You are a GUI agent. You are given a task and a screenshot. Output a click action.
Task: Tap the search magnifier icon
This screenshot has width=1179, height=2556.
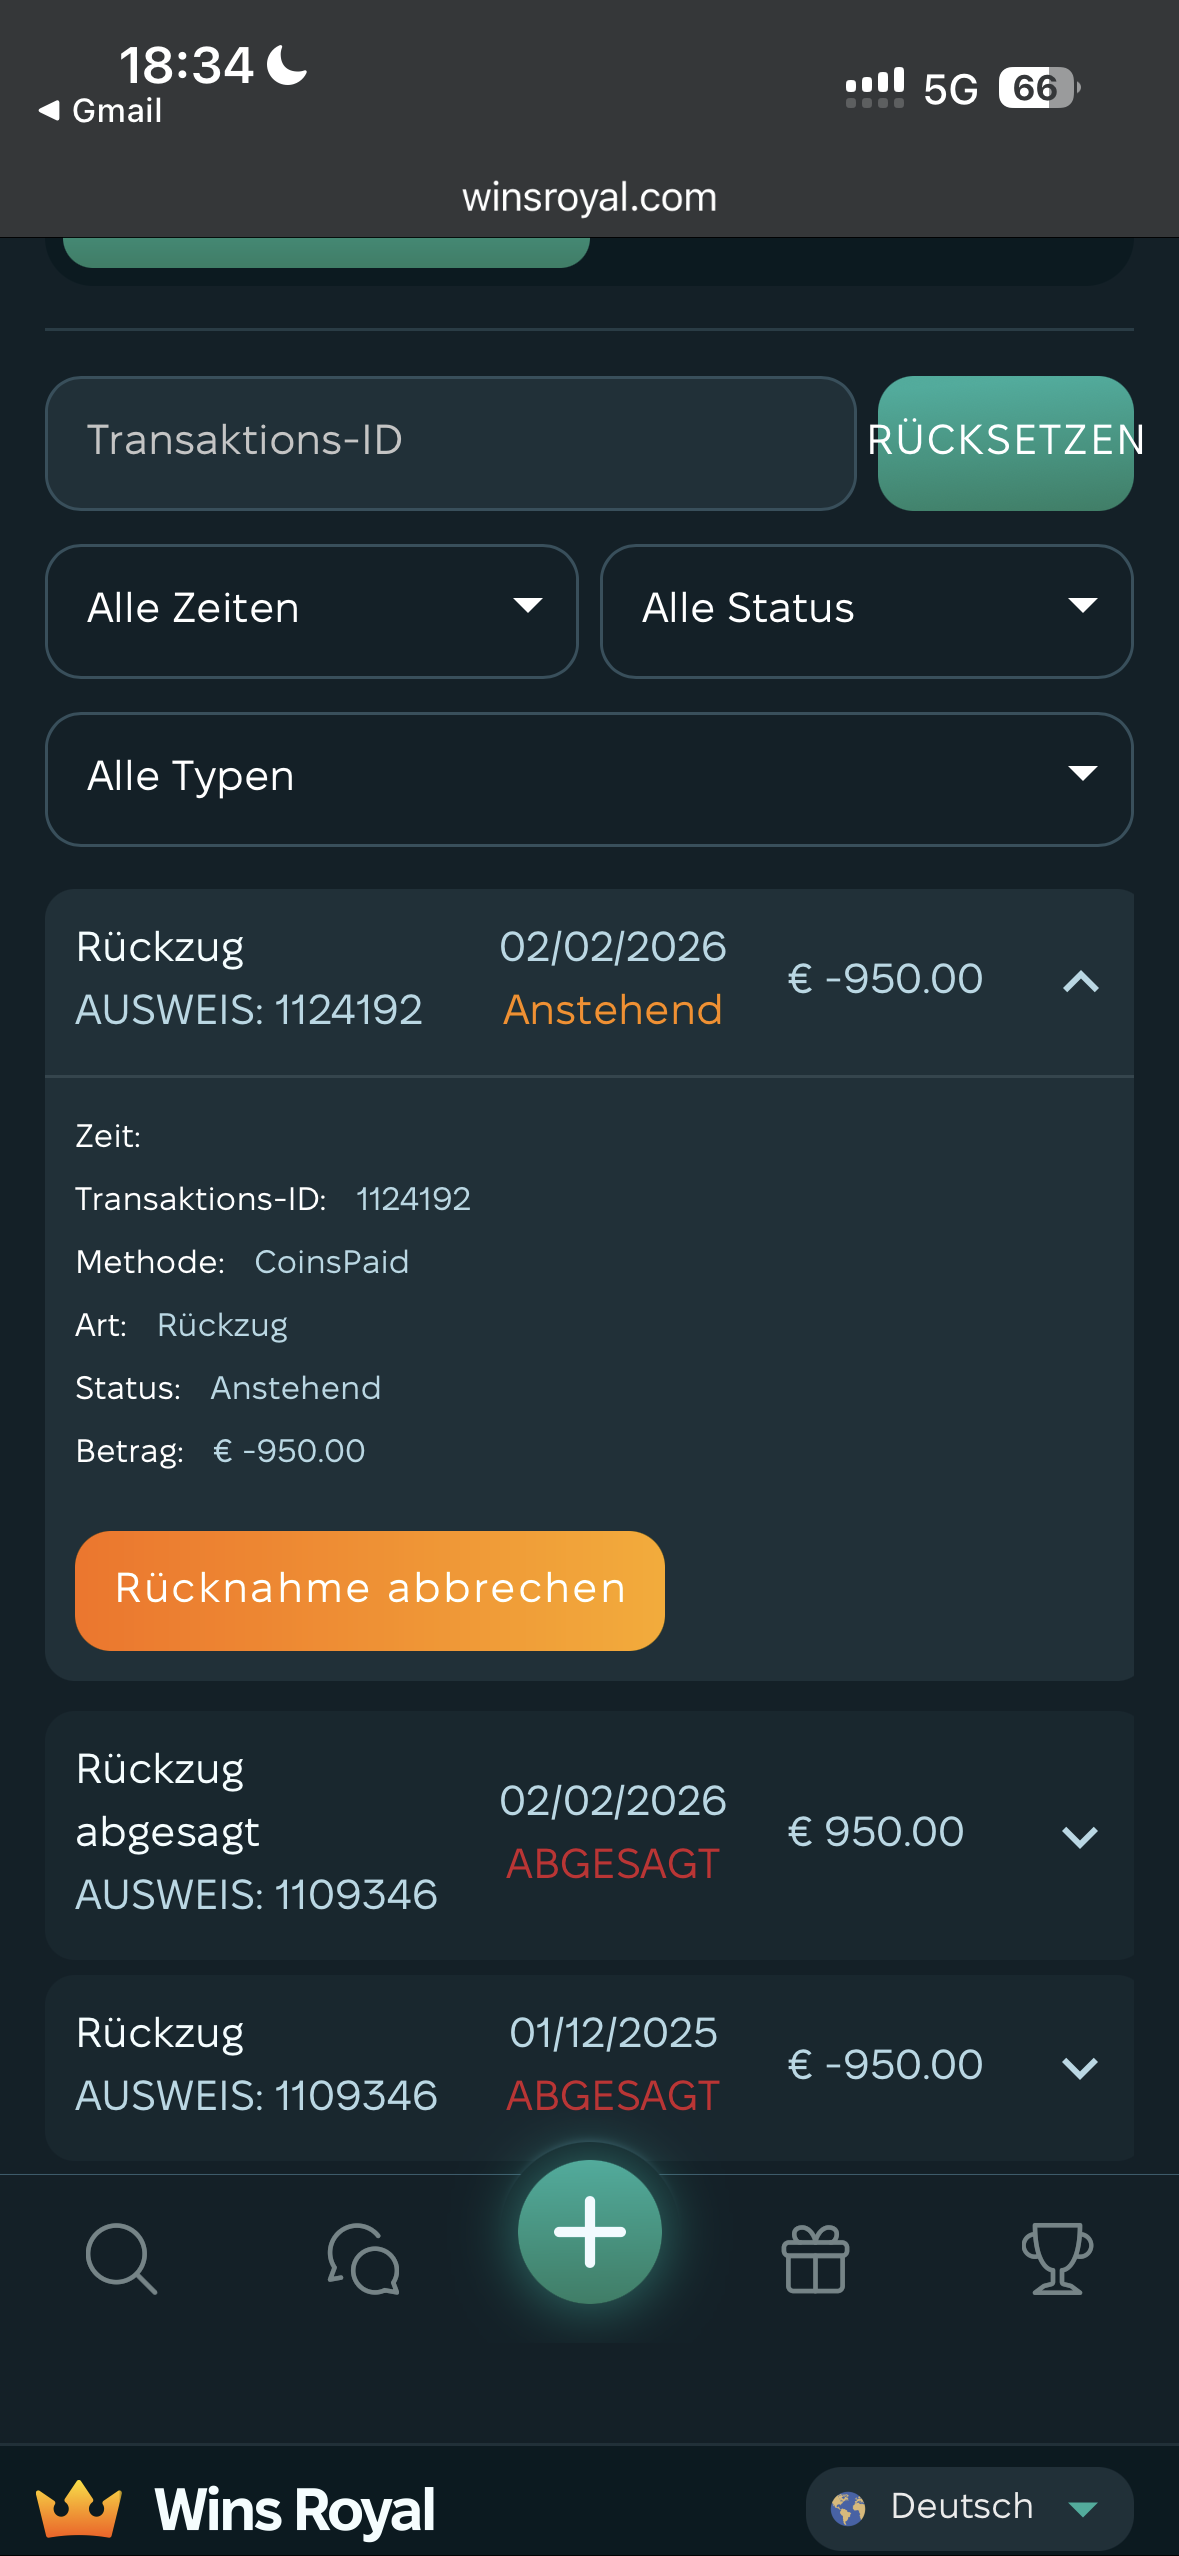[121, 2258]
